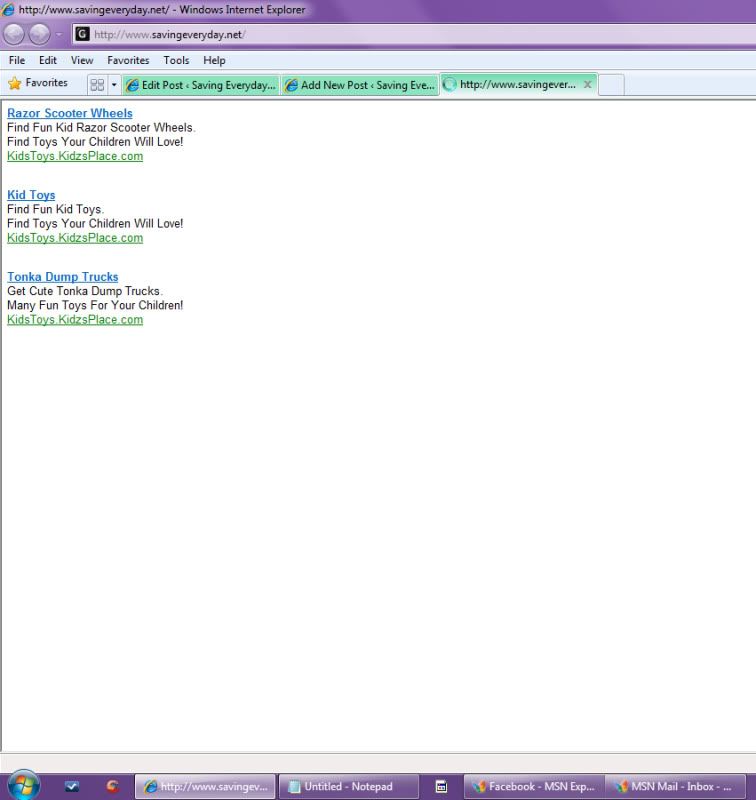This screenshot has width=756, height=800.
Task: Open the Windows Start orb
Action: (x=22, y=786)
